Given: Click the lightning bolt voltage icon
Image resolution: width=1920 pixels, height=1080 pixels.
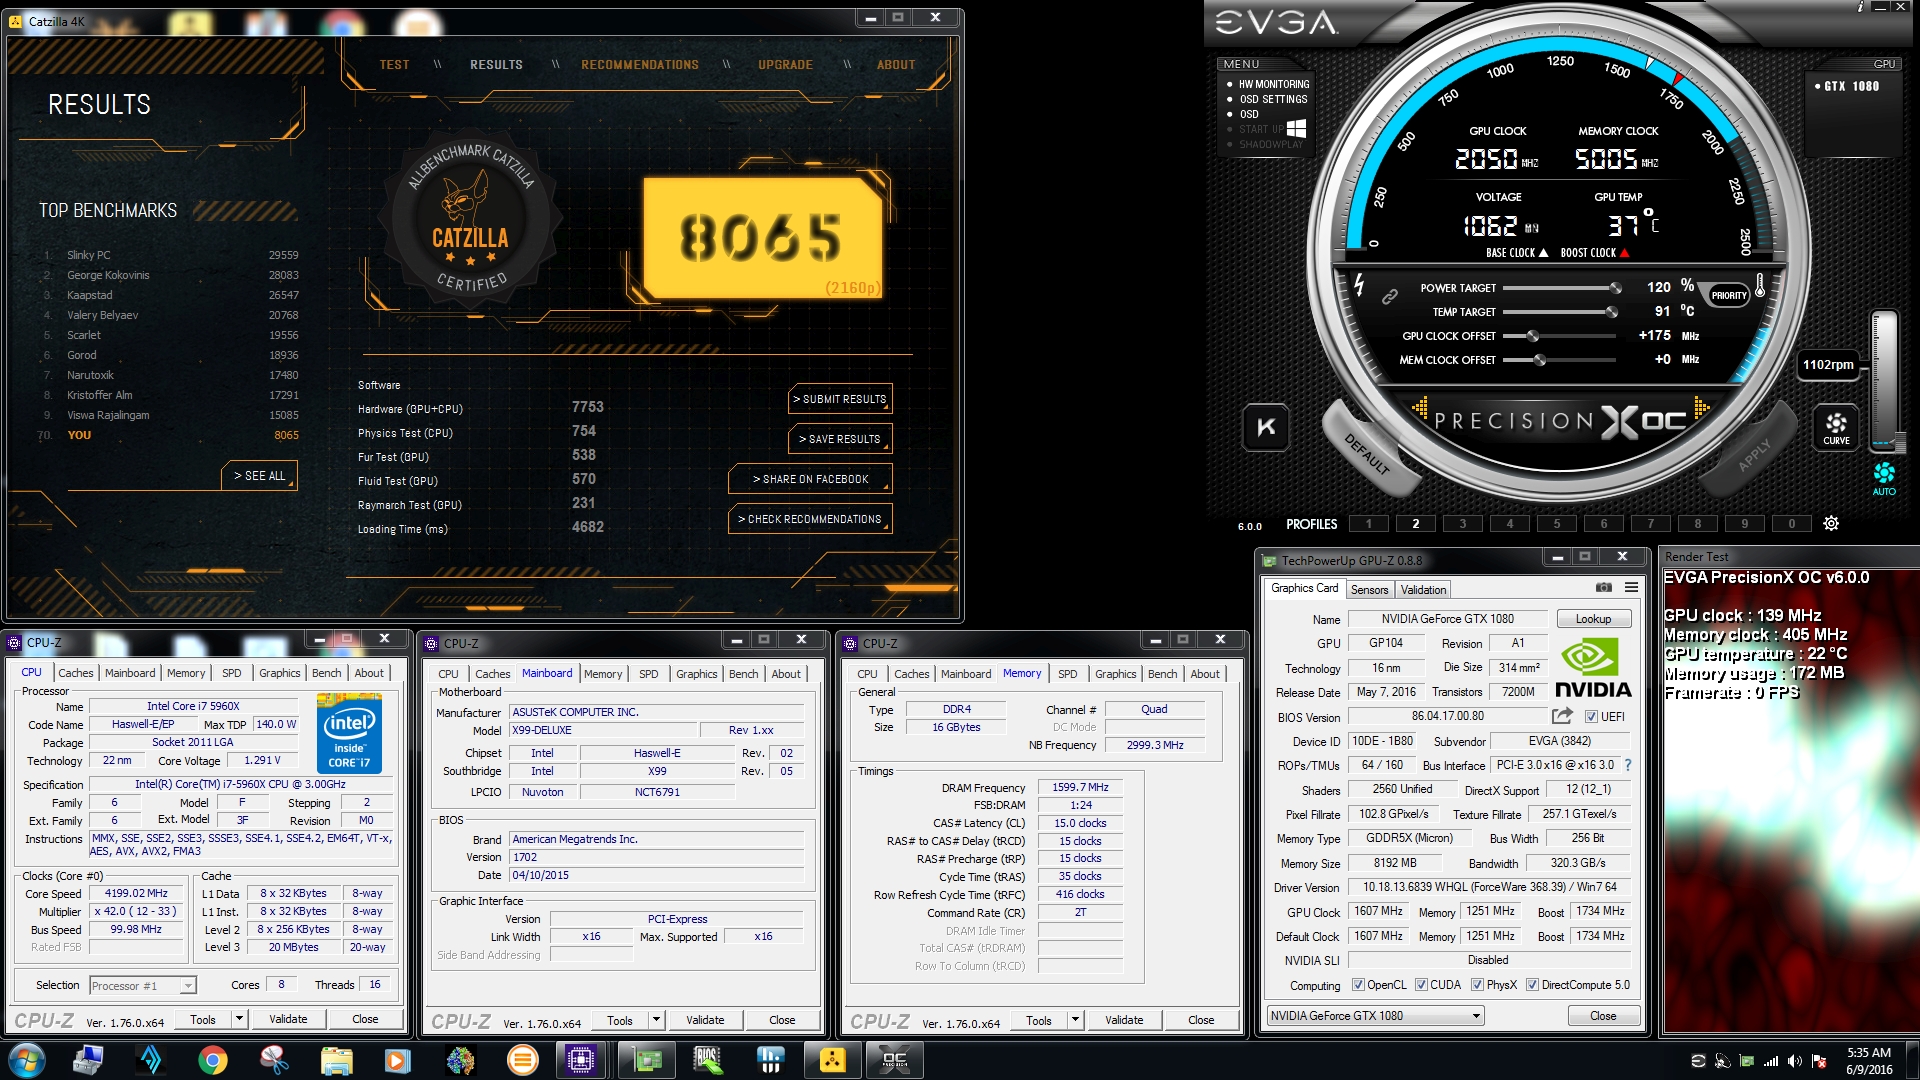Looking at the screenshot, I should (x=1359, y=285).
